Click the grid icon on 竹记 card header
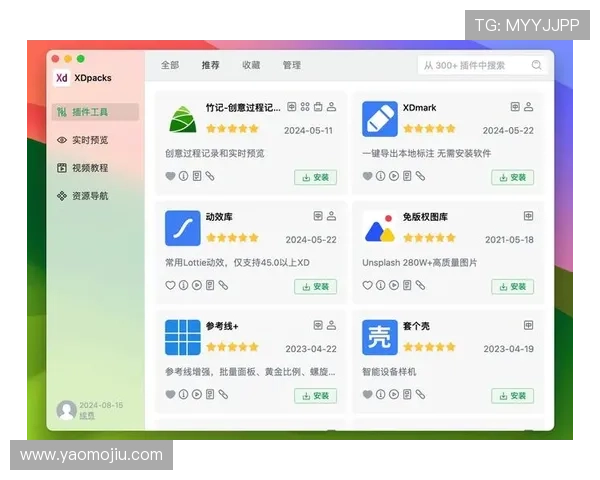Viewport: 600px width, 480px height. point(305,107)
